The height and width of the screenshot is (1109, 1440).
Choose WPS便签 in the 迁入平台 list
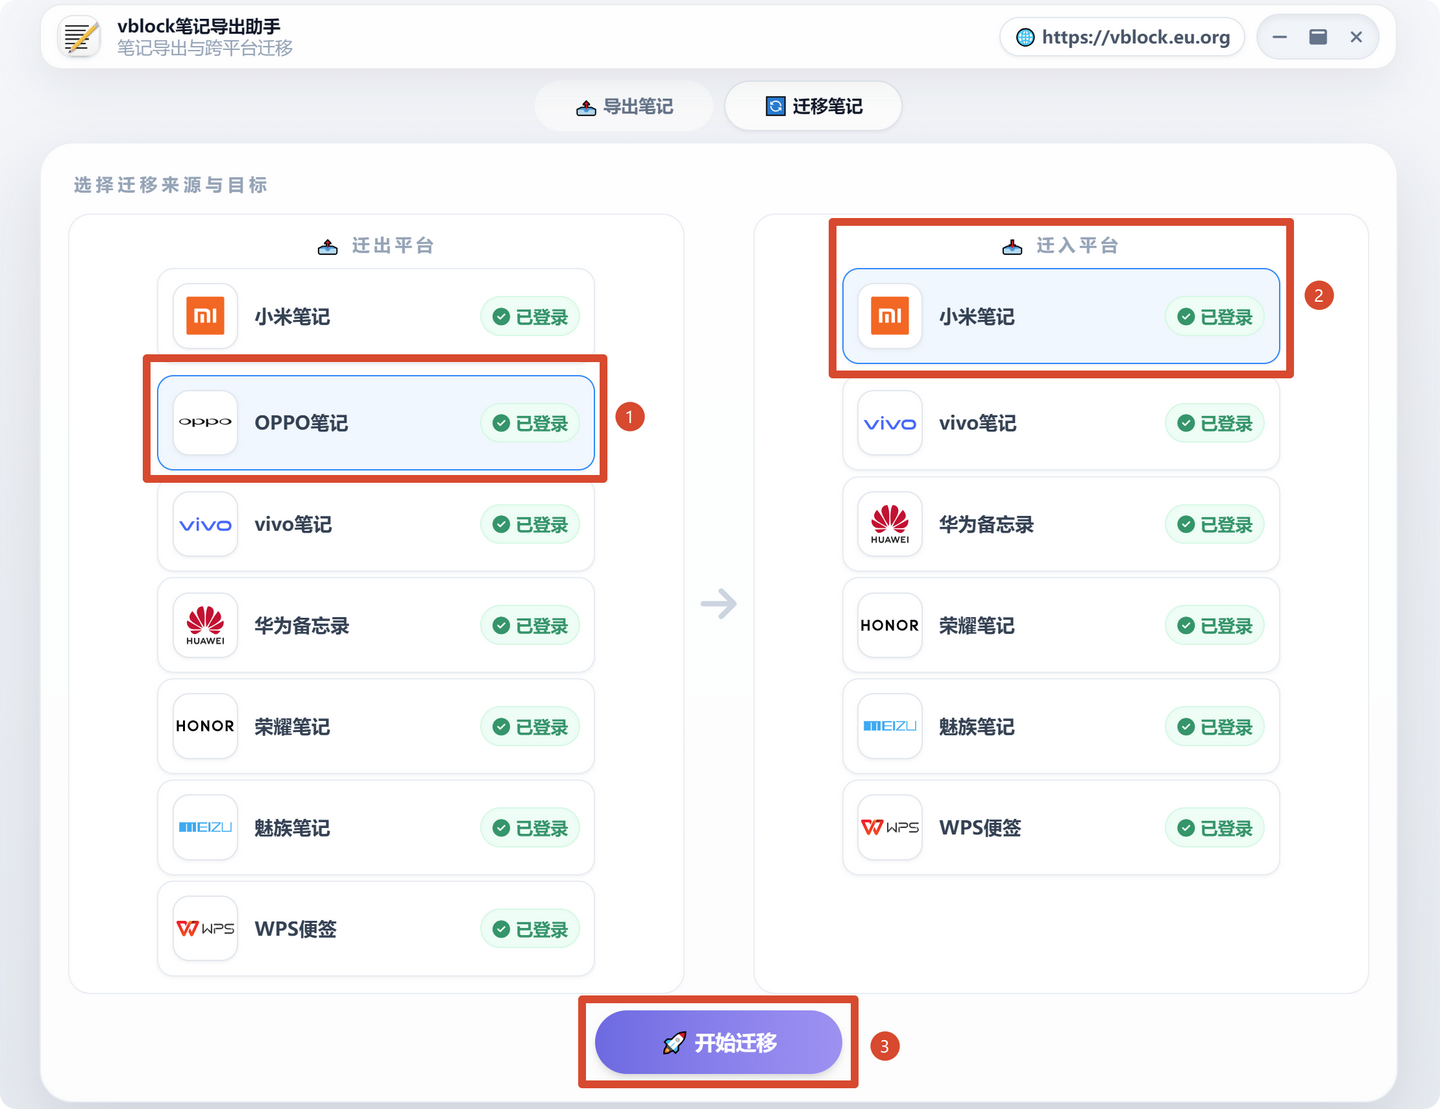point(1061,827)
